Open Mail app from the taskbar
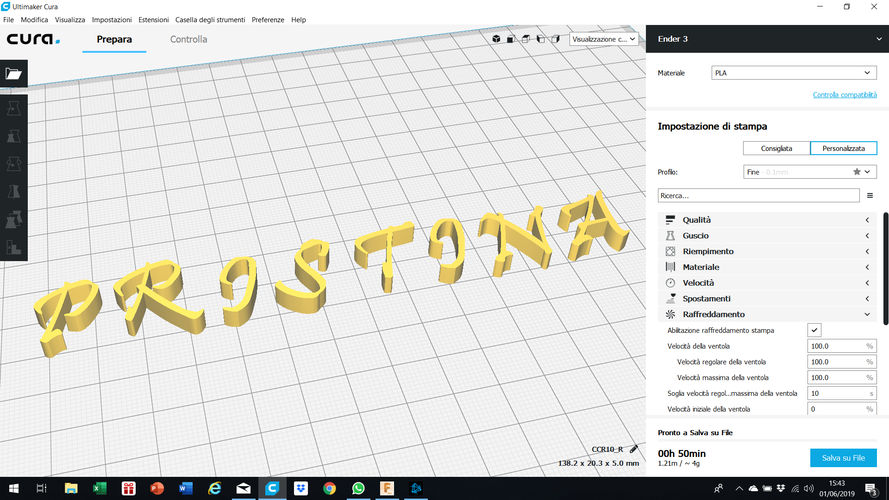Viewport: 889px width, 500px height. [x=243, y=488]
